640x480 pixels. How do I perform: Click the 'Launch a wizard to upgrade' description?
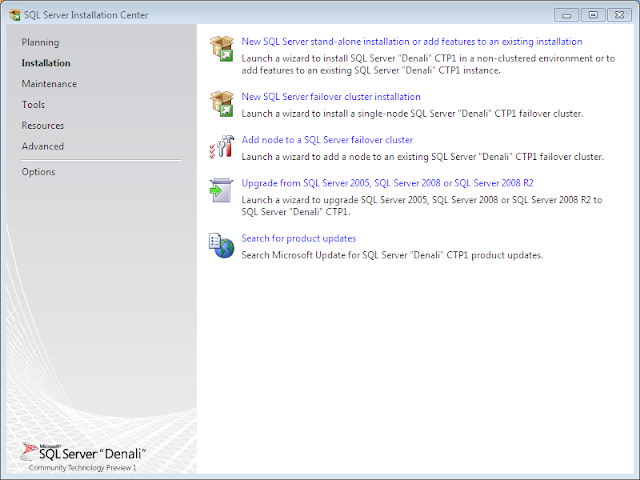pos(422,206)
